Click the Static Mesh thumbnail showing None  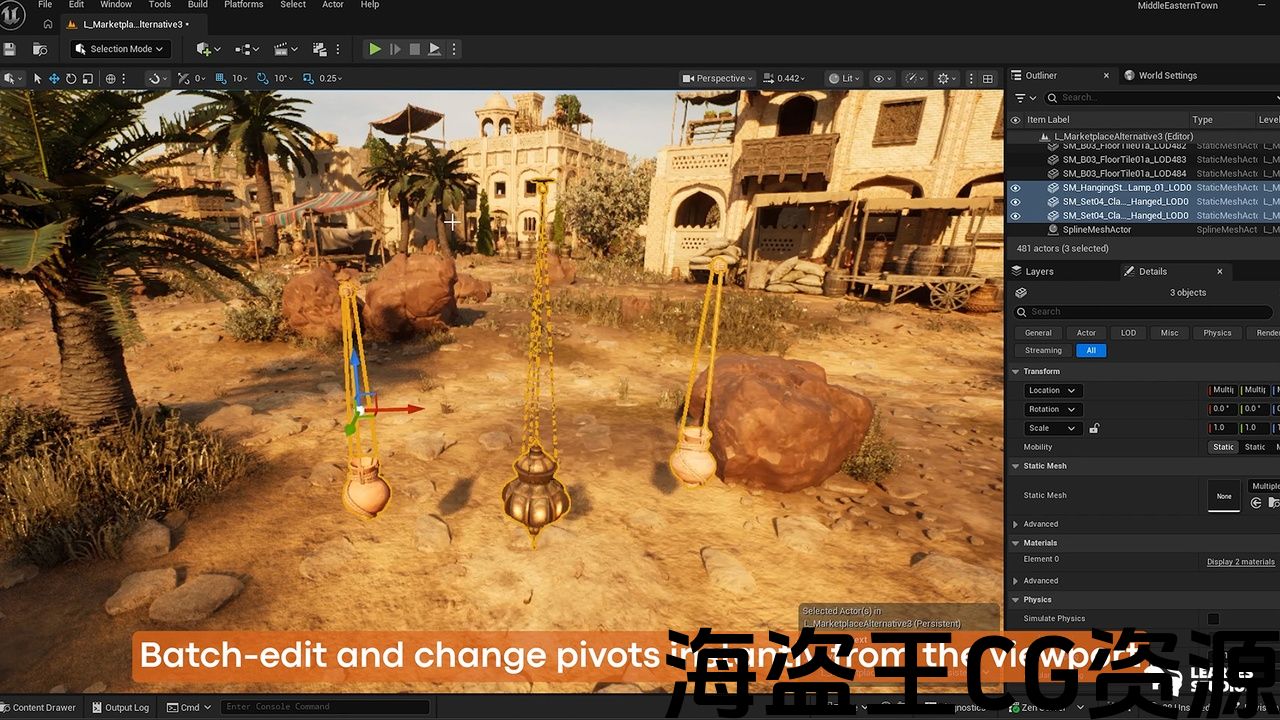coord(1224,495)
